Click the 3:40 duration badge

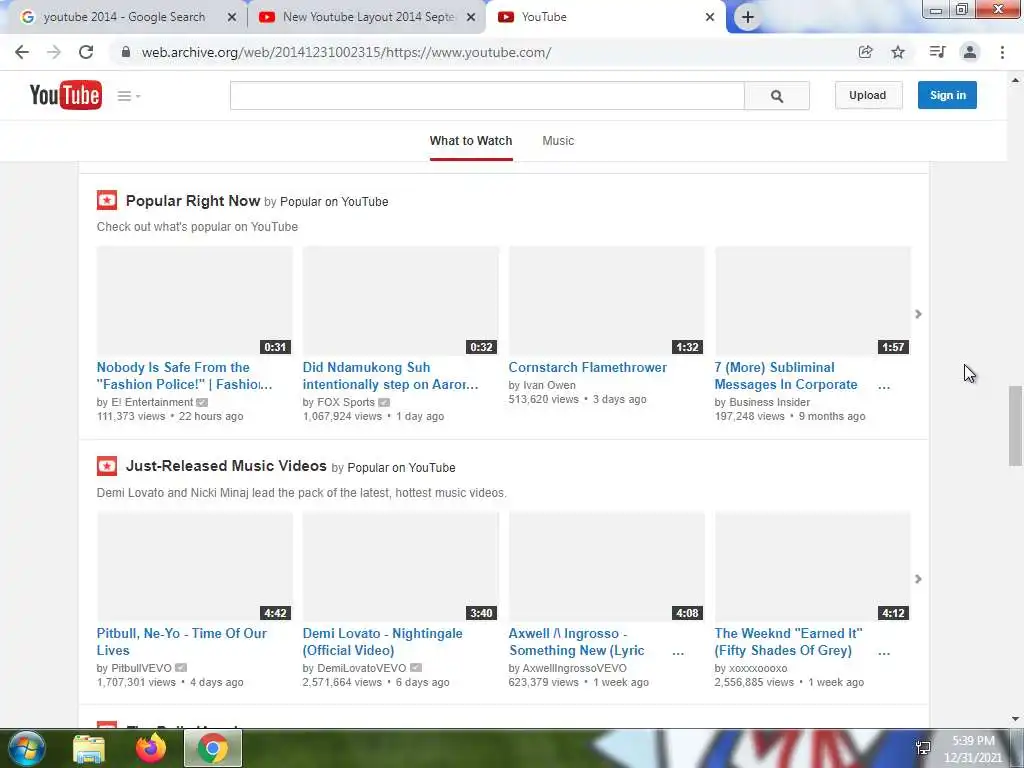[481, 613]
